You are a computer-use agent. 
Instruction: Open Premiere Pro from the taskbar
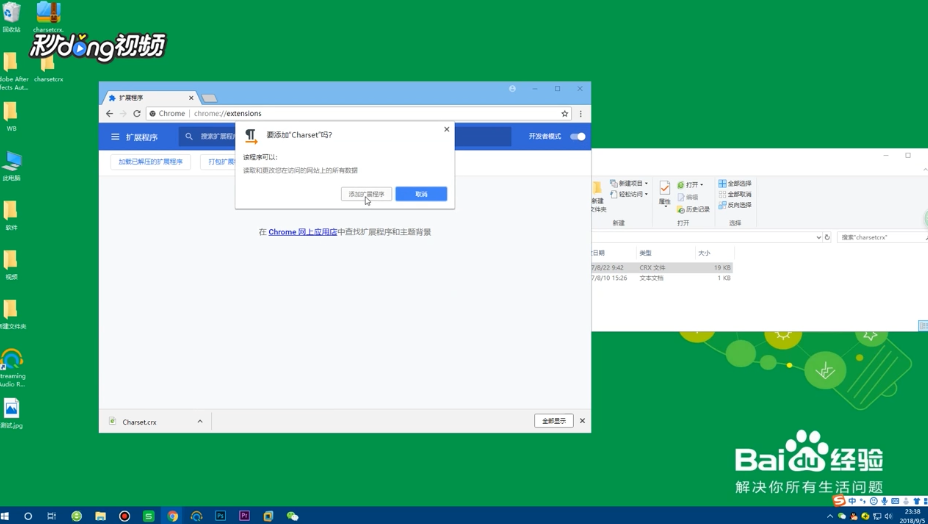pos(244,516)
